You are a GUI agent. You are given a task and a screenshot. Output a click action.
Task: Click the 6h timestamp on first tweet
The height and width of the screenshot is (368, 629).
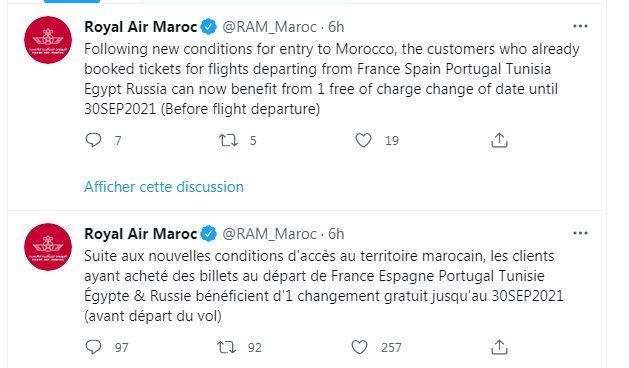tap(336, 27)
